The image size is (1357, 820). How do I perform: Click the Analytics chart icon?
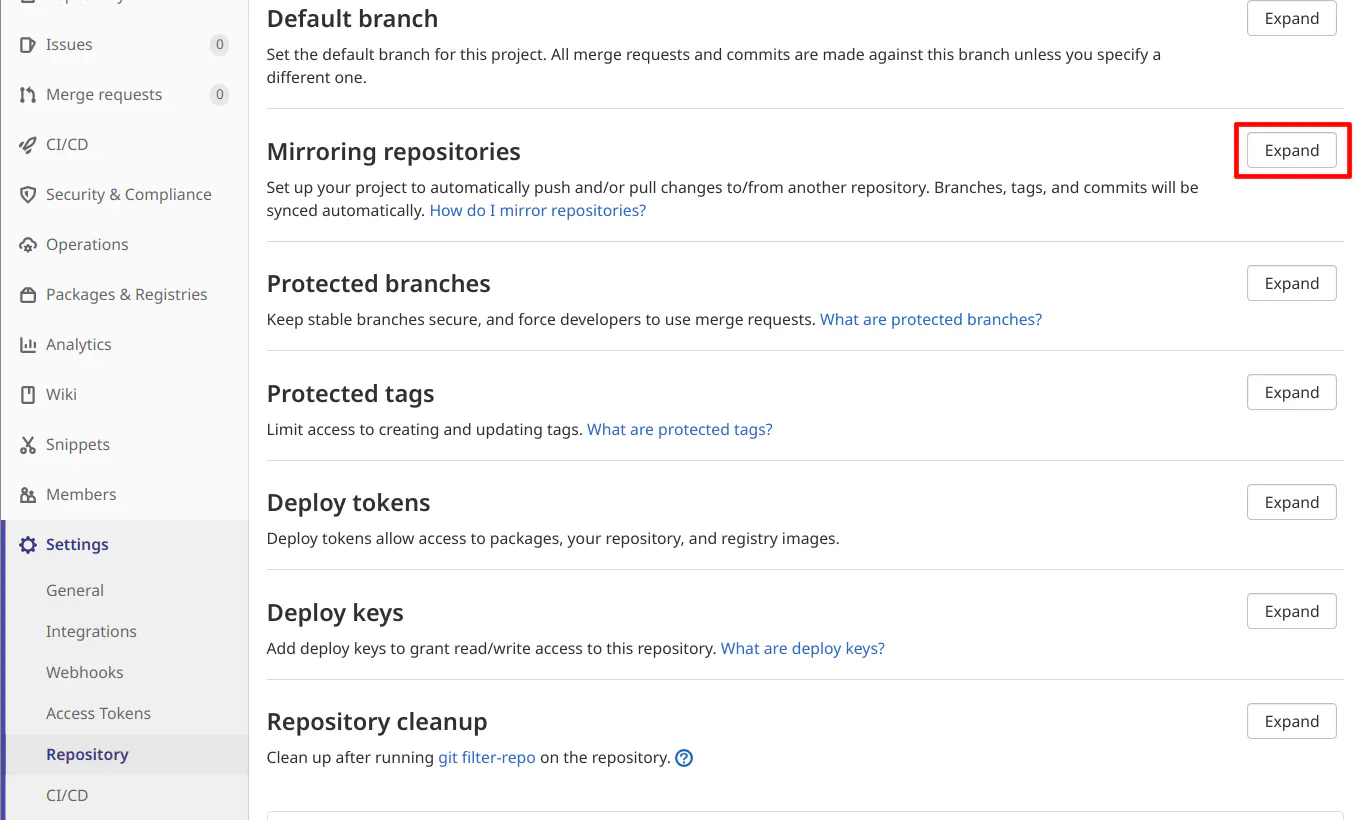click(x=28, y=345)
